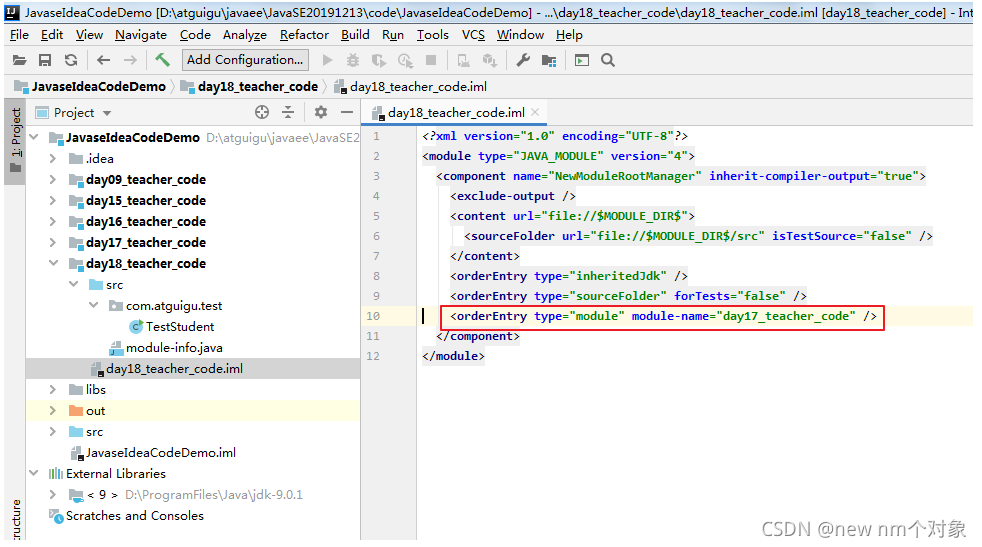Expand the day17_teacher_code module

53,242
